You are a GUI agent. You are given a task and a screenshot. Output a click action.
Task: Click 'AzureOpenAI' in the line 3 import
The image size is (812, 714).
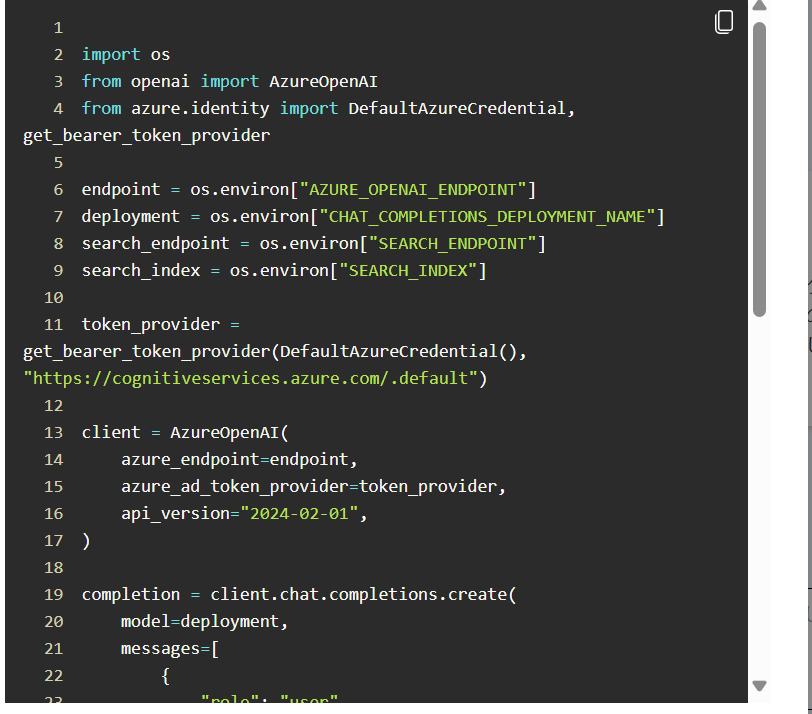pyautogui.click(x=323, y=81)
